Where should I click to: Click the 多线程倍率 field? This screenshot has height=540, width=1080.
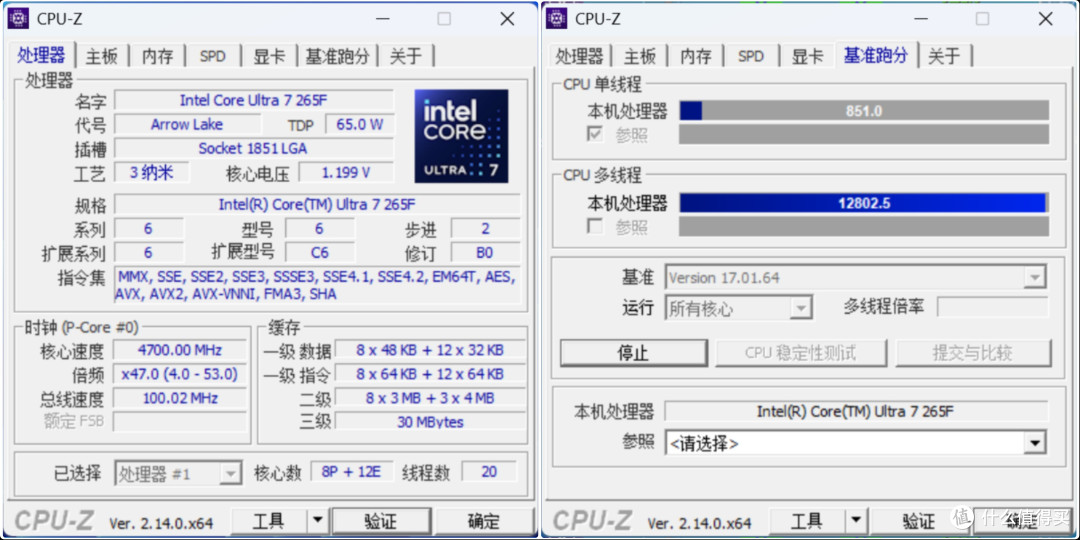coord(993,307)
